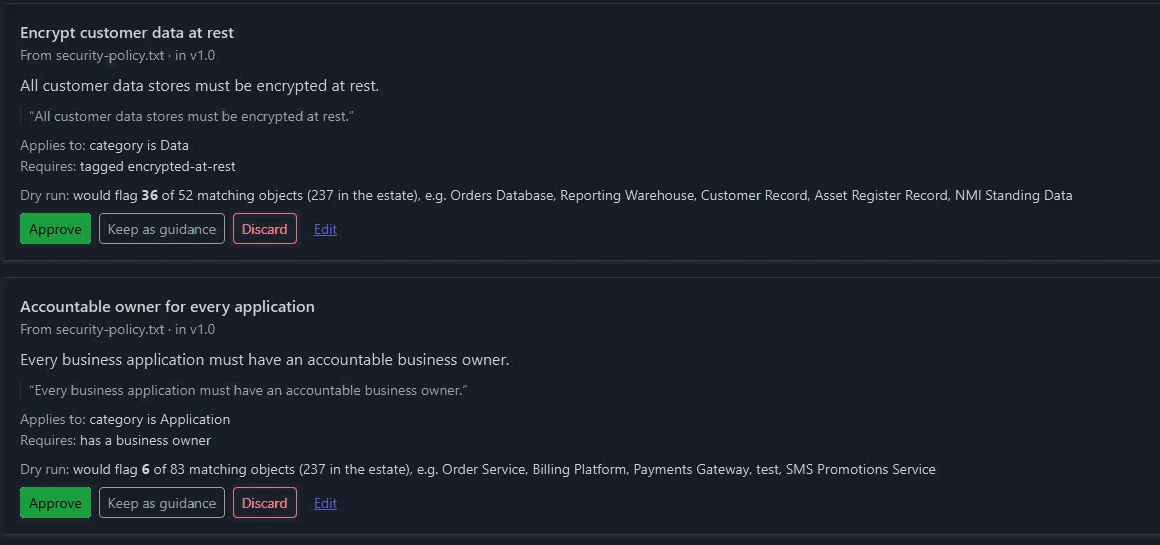Screen dimensions: 1160x545
Task: Click 'Applies to: category is Application' line
Action: (x=125, y=419)
